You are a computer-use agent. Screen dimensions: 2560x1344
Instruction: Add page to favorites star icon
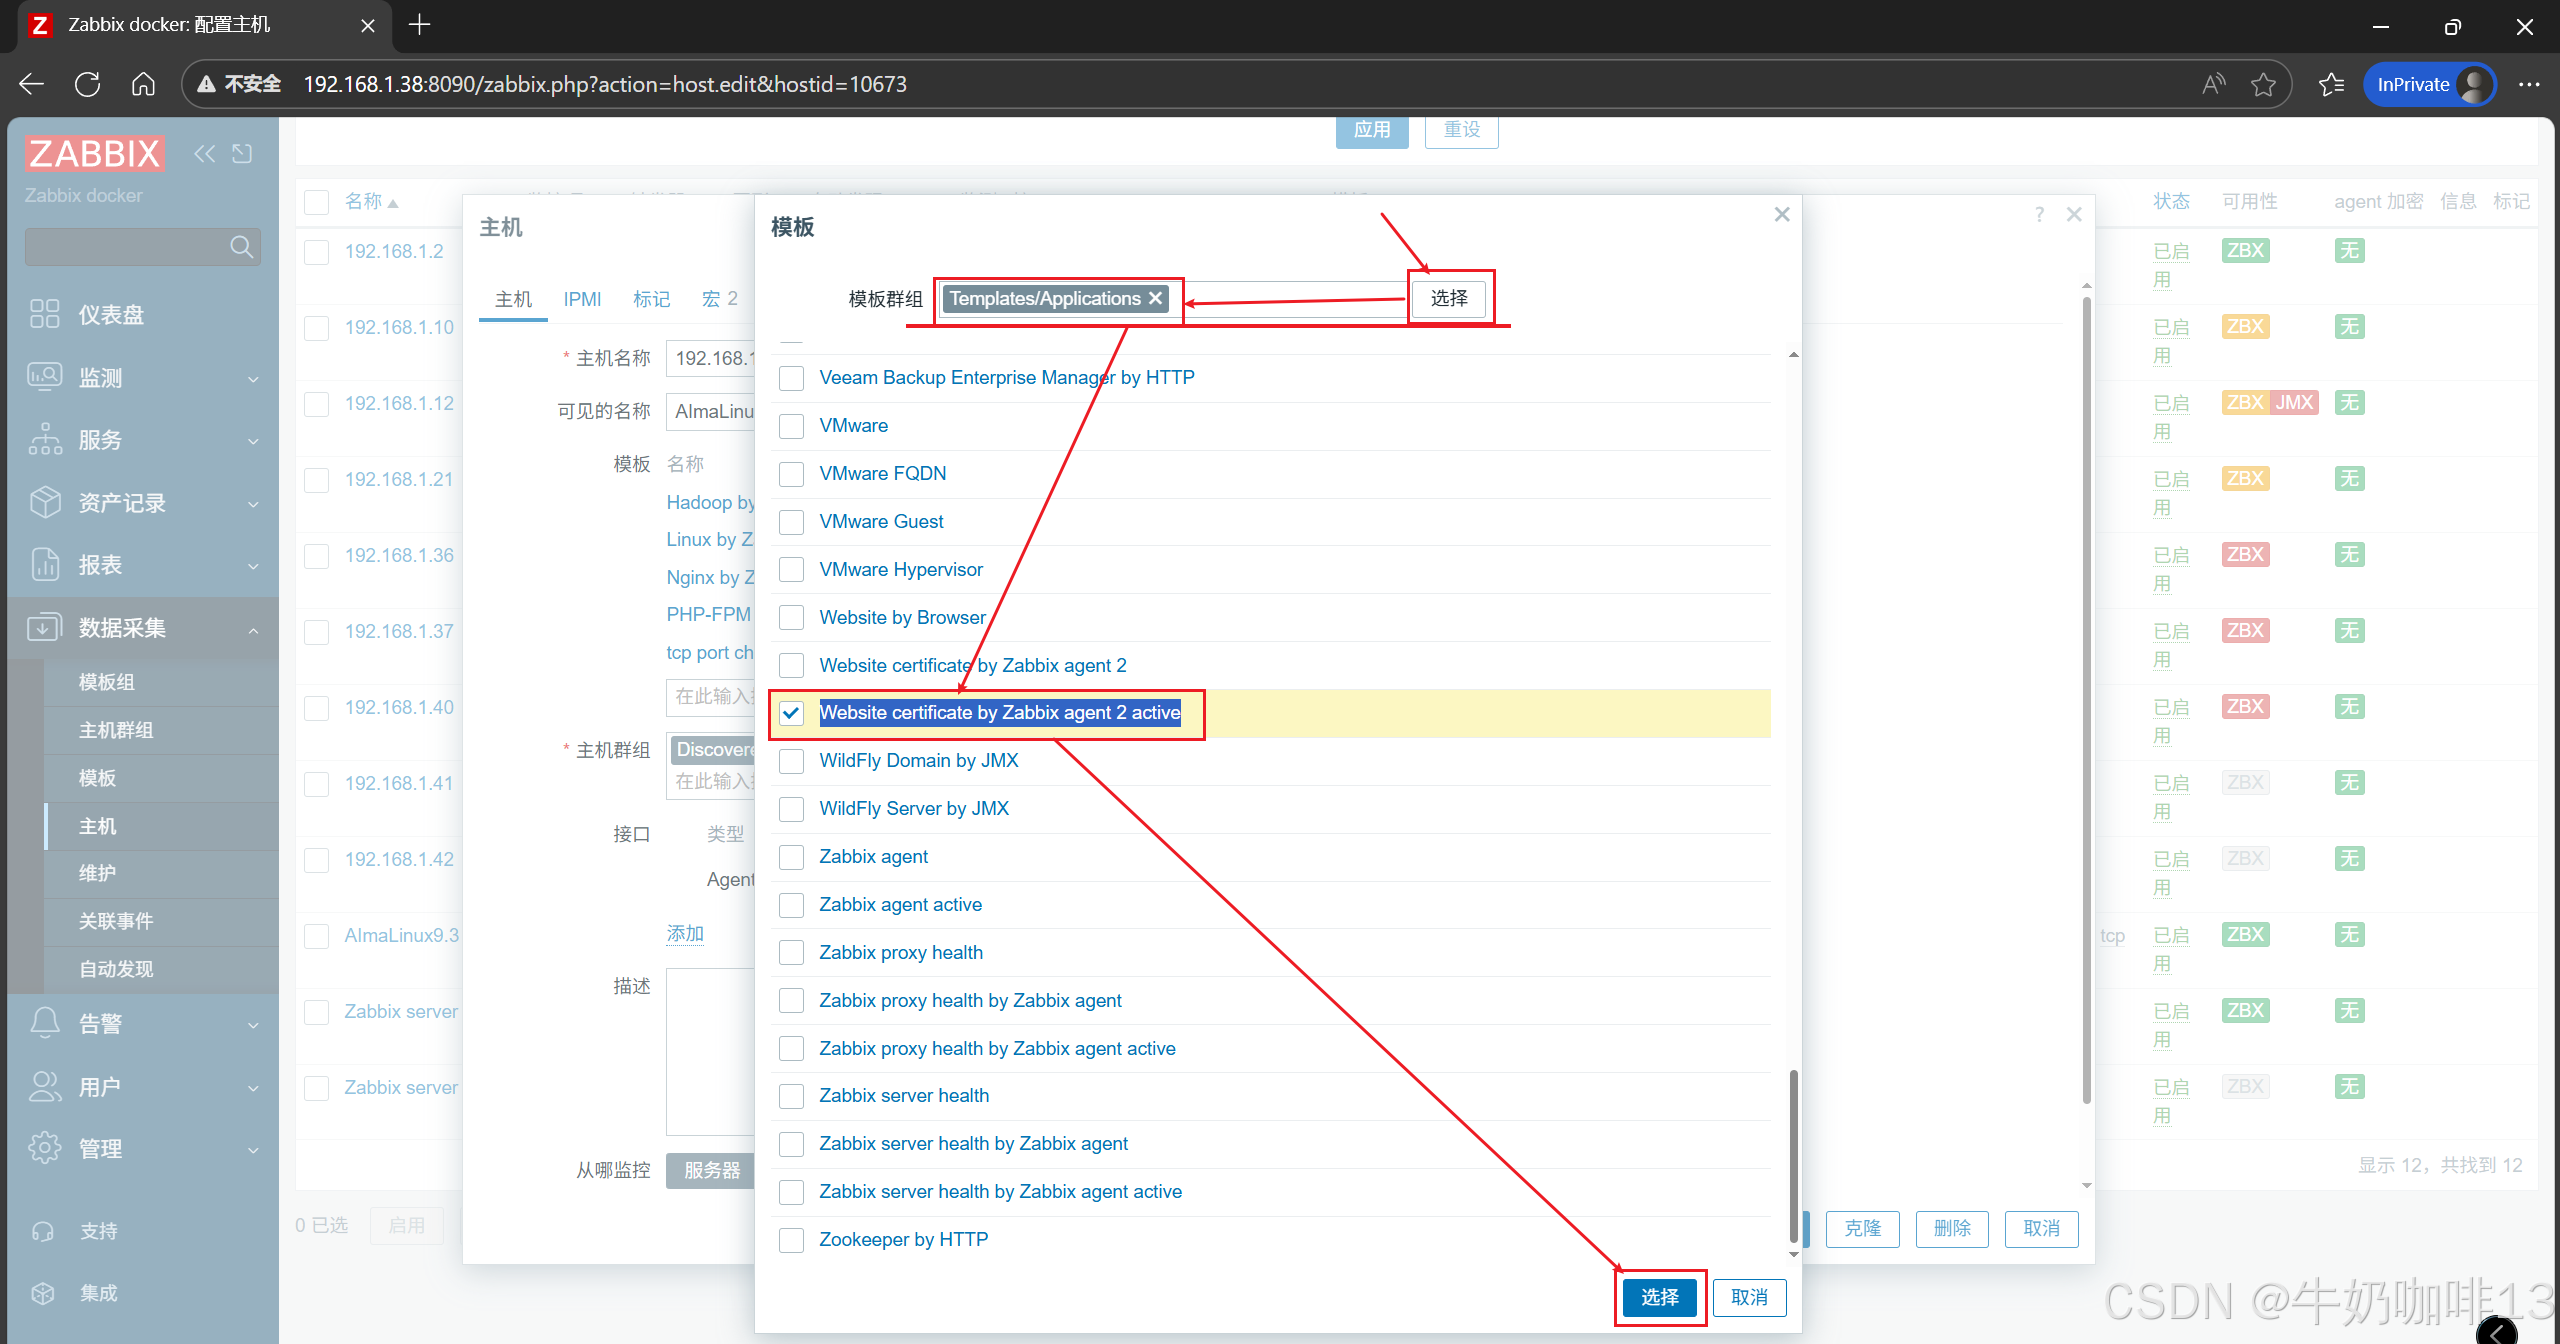2263,84
